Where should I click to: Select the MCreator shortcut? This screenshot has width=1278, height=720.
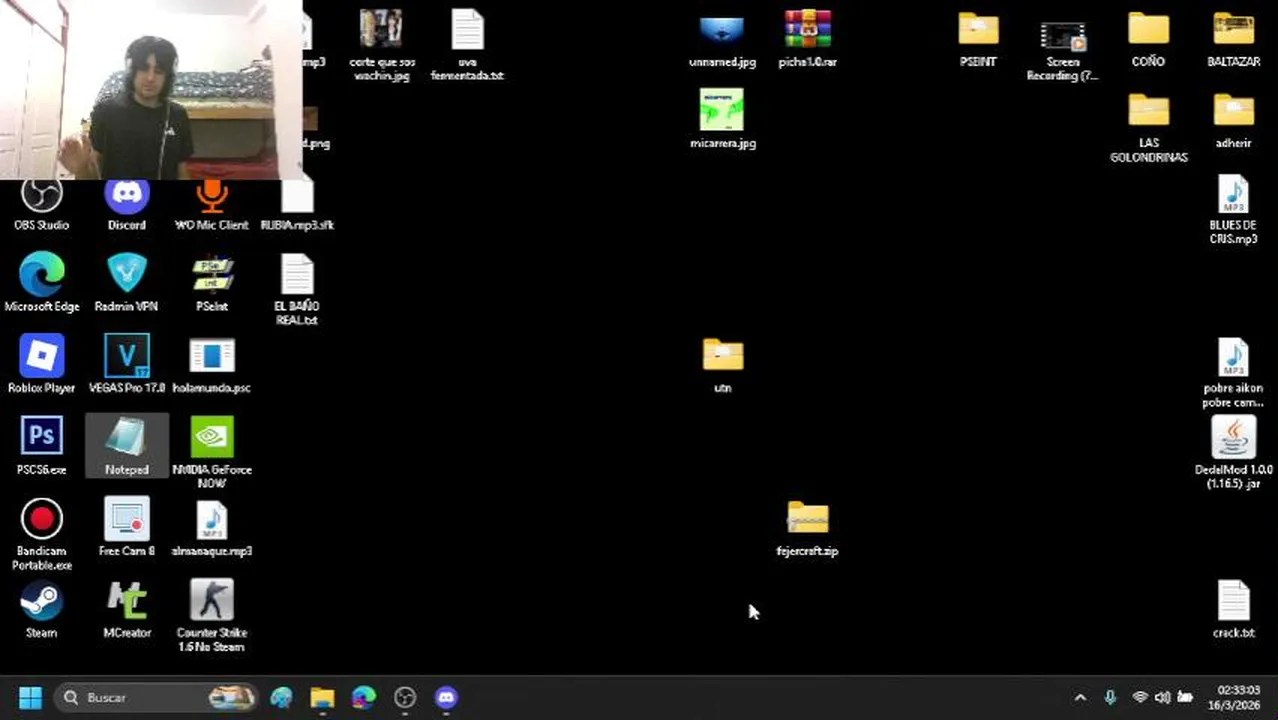click(x=126, y=610)
